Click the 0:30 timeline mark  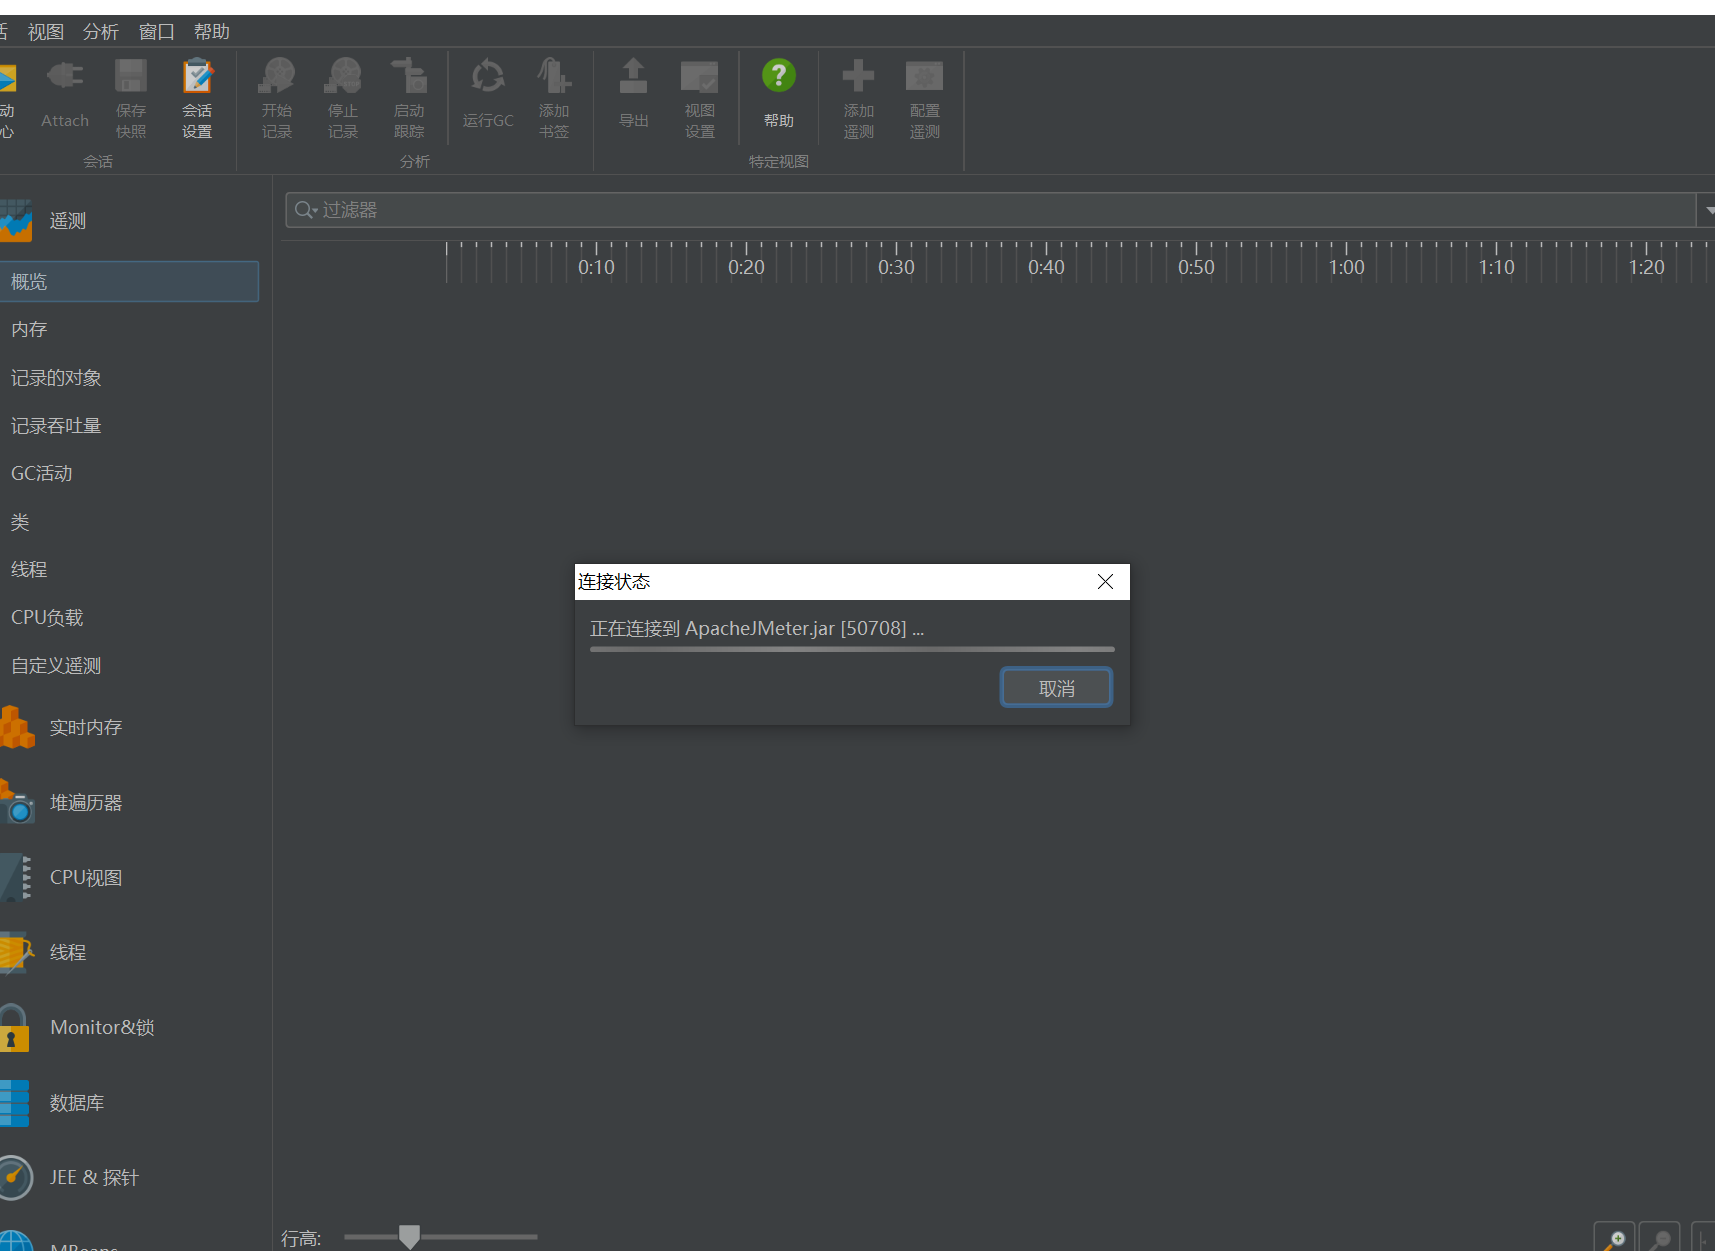tap(896, 267)
